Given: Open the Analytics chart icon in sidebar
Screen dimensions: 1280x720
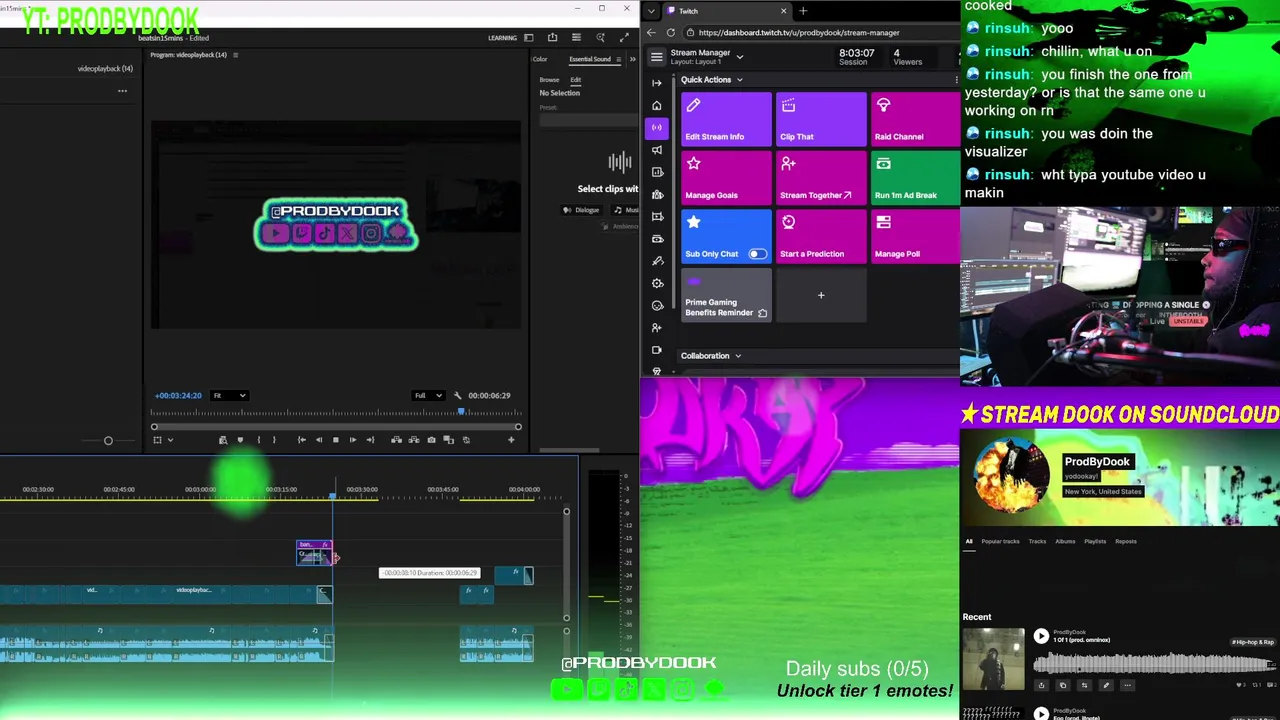Looking at the screenshot, I should click(656, 172).
